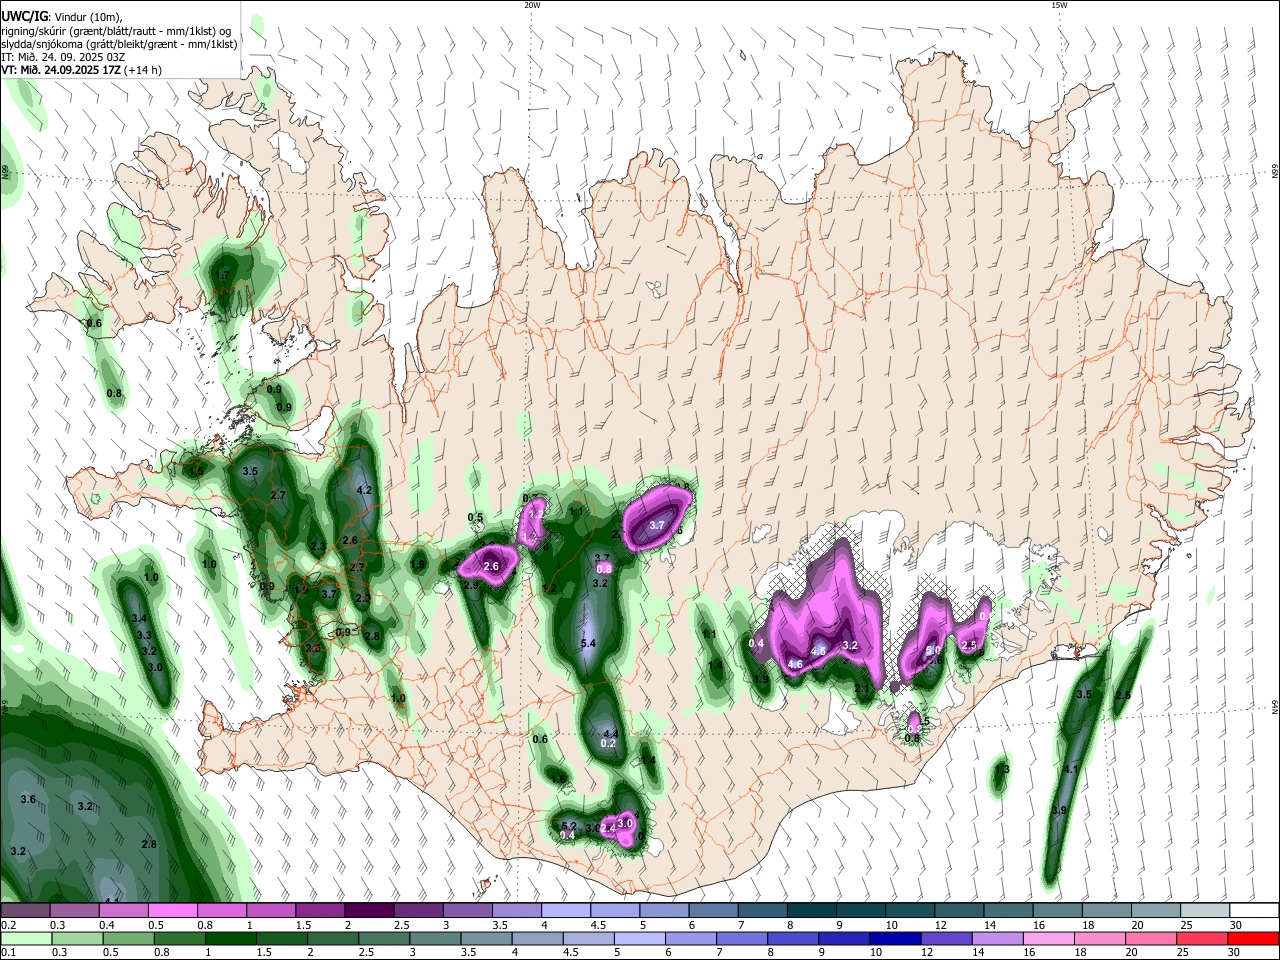Click the bright red last swatch, lower legend row
The width and height of the screenshot is (1280, 960).
[1253, 939]
